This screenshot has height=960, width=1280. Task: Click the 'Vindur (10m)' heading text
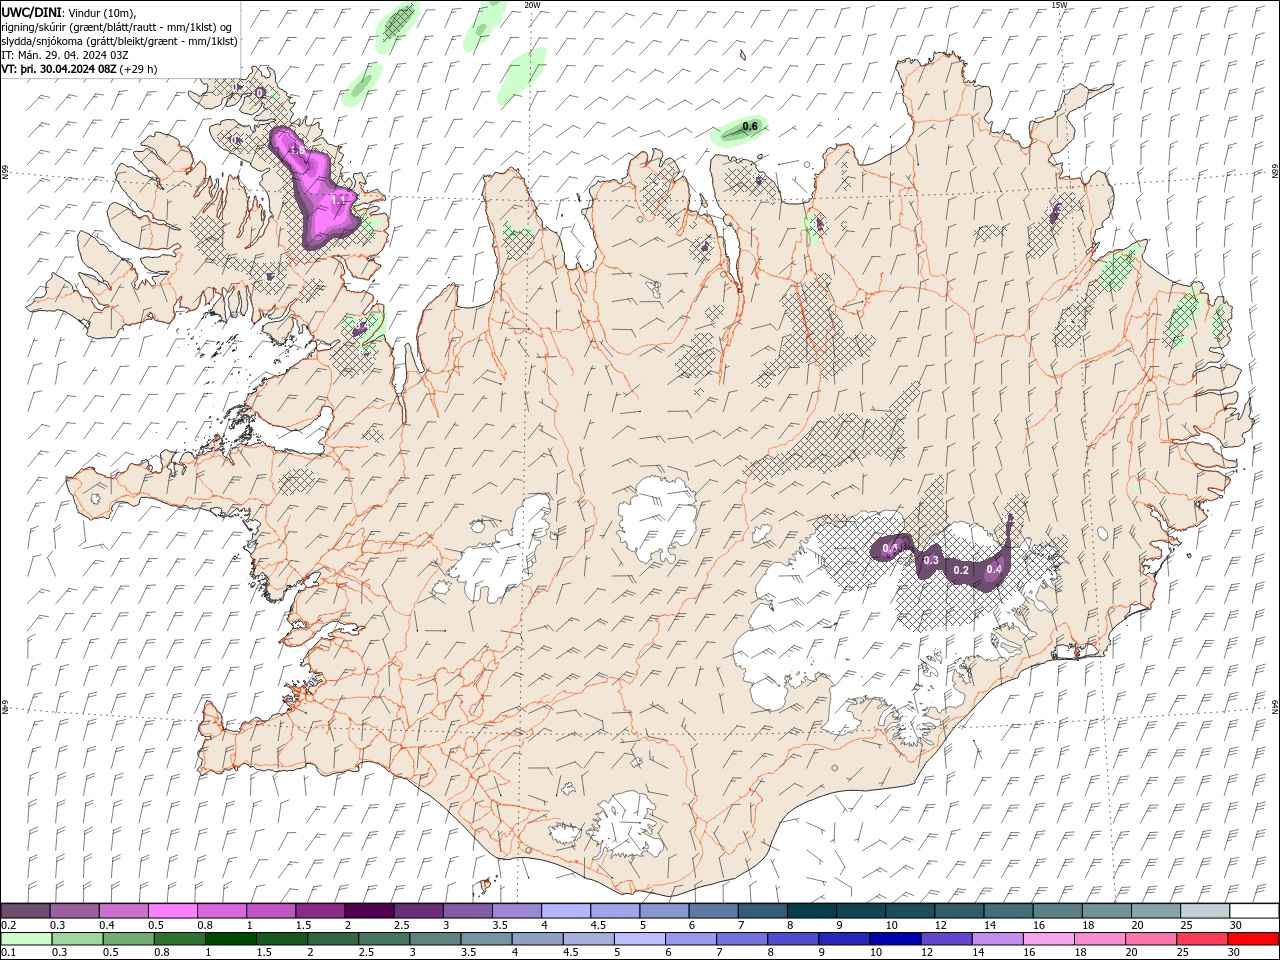[x=101, y=12]
